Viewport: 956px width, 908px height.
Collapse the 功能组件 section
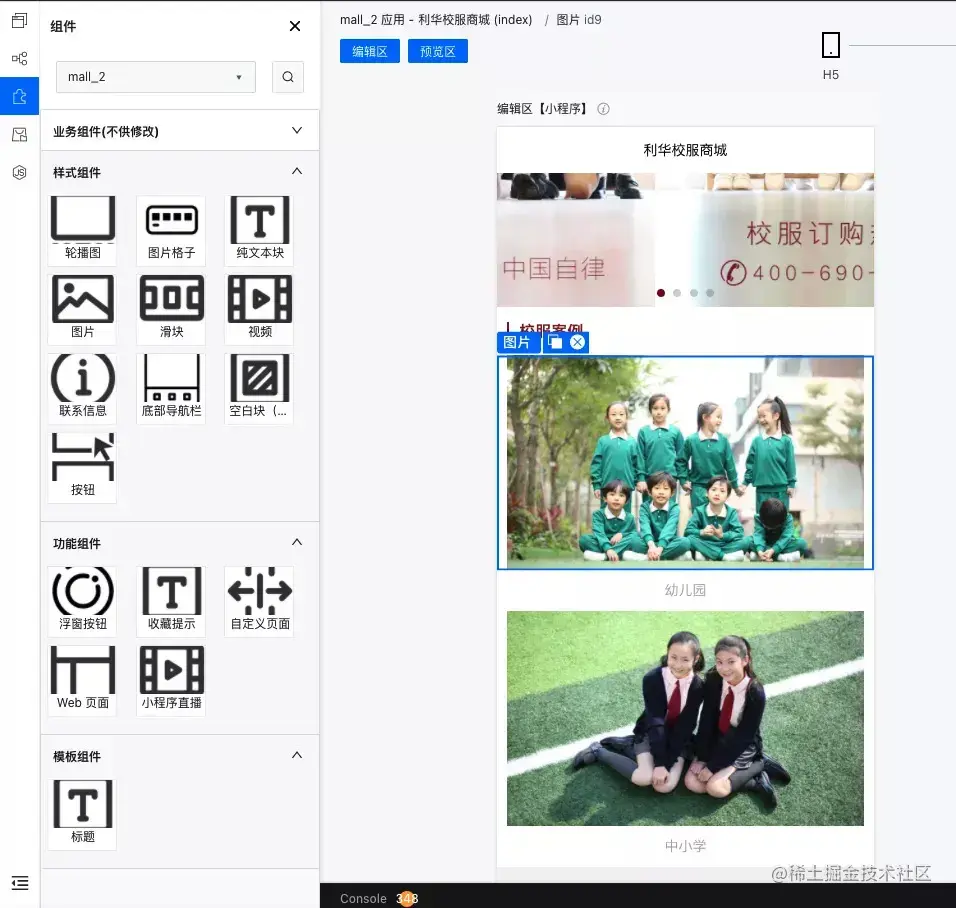pyautogui.click(x=297, y=542)
